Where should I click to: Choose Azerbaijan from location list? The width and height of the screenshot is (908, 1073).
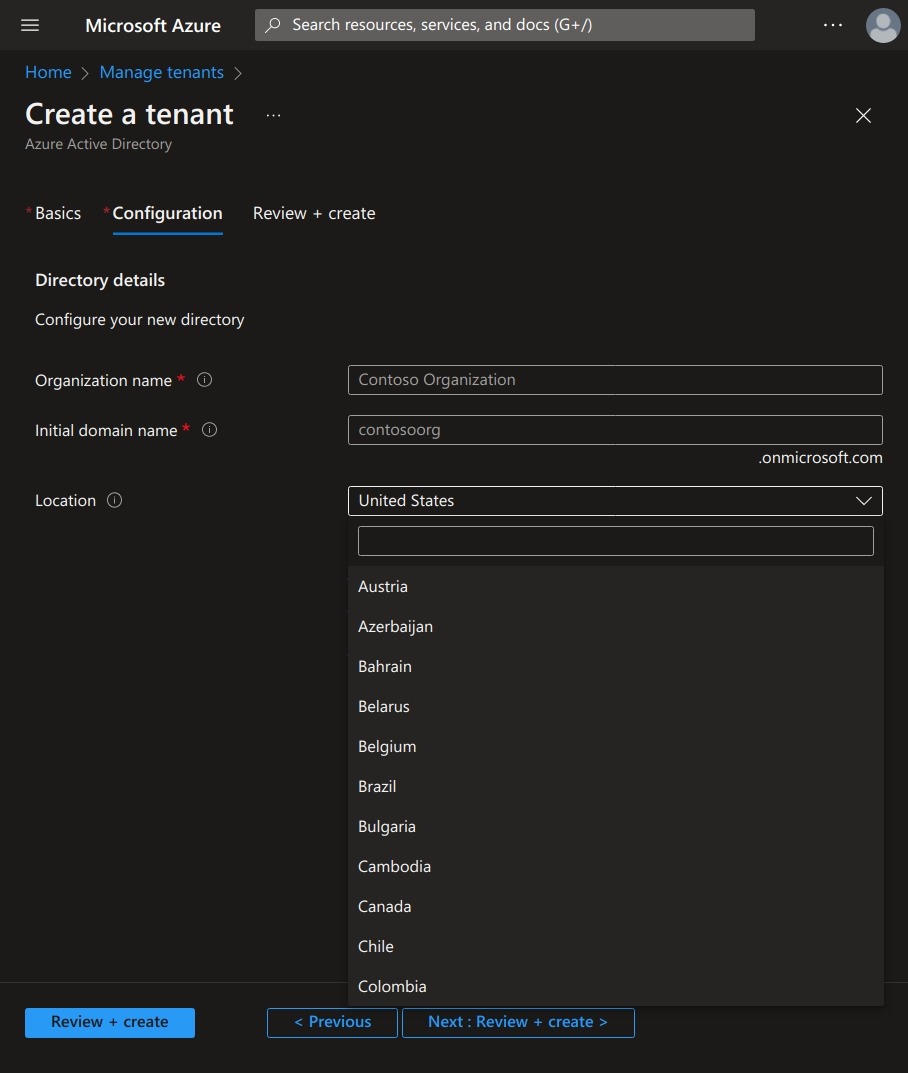click(x=616, y=627)
